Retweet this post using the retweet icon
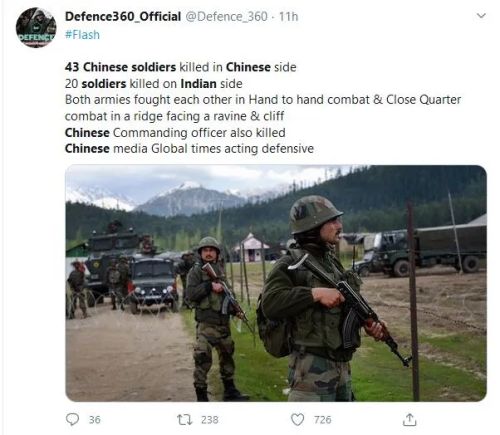The image size is (500, 435). (x=184, y=420)
